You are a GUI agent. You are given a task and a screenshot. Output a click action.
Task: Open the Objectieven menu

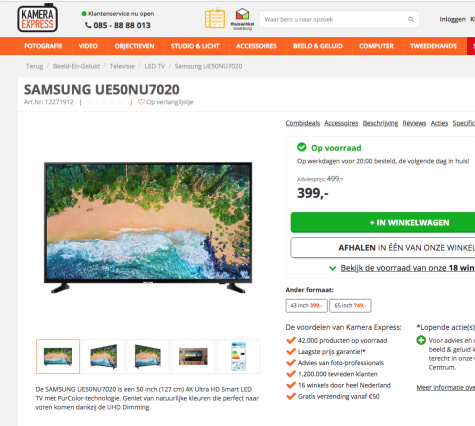134,46
